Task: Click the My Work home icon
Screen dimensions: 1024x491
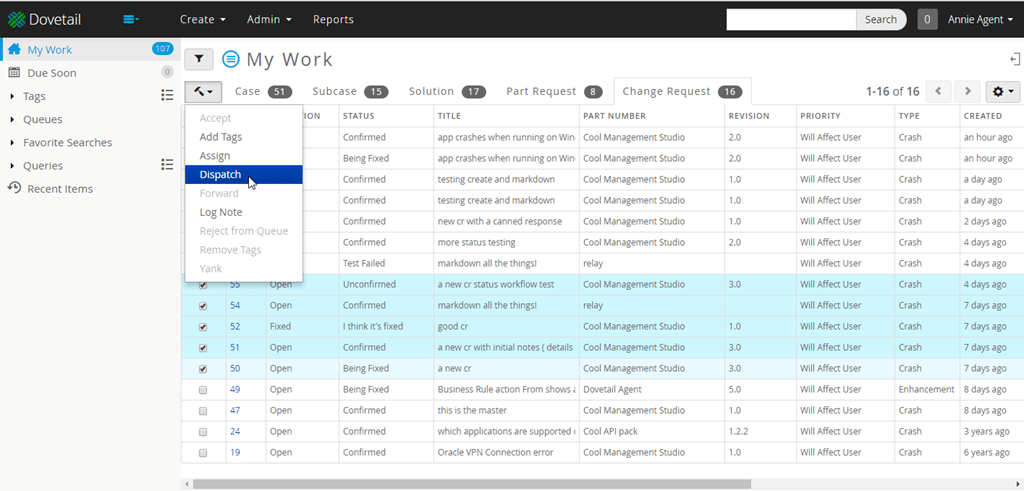Action: [14, 50]
